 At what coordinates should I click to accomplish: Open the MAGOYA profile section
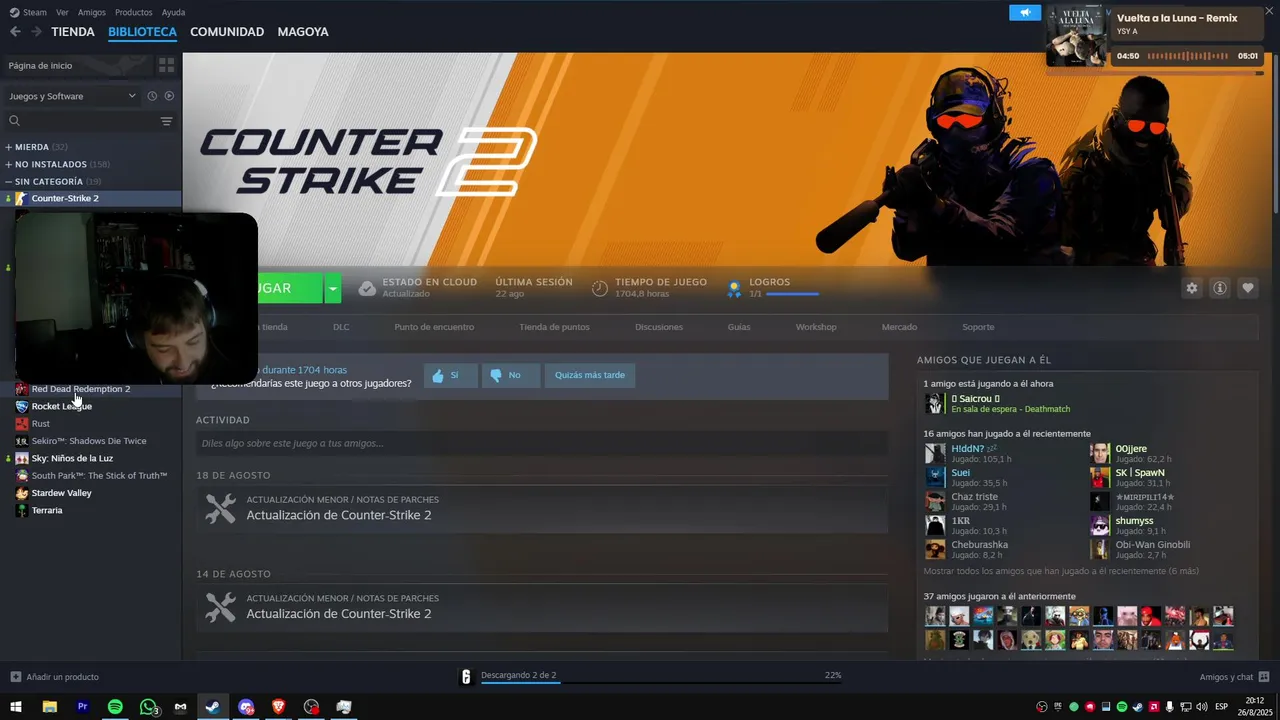pyautogui.click(x=303, y=32)
